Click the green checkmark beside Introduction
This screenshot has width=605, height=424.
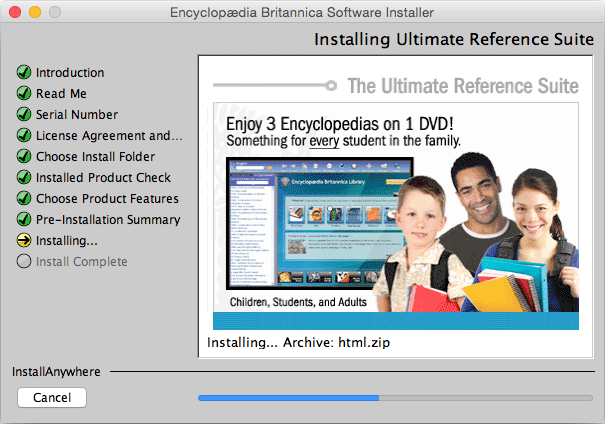[x=24, y=73]
